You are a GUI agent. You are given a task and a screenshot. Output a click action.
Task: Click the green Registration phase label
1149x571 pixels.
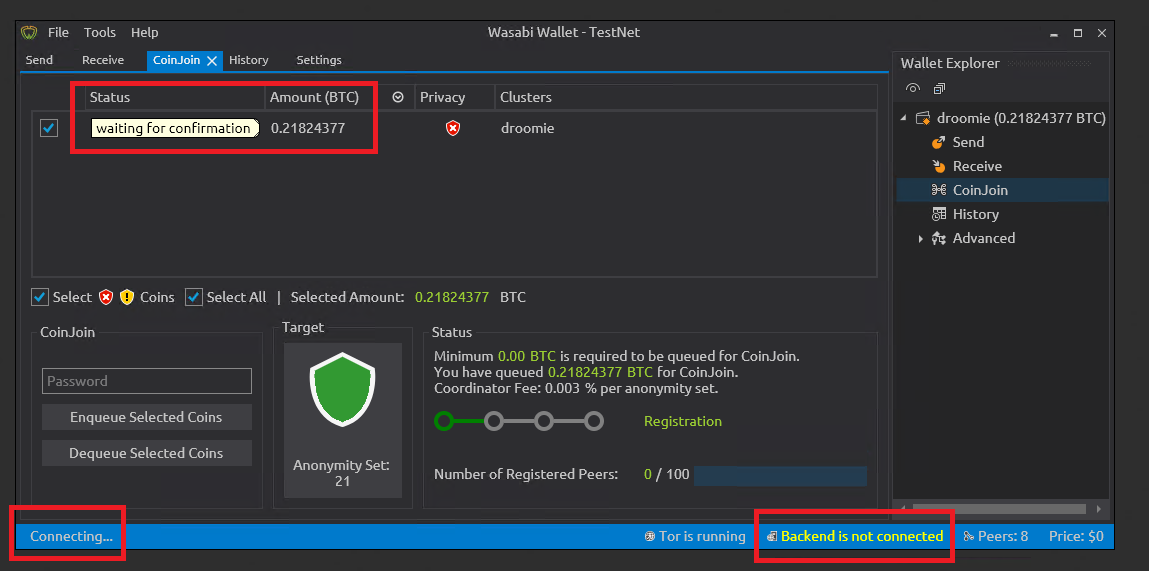pos(682,421)
